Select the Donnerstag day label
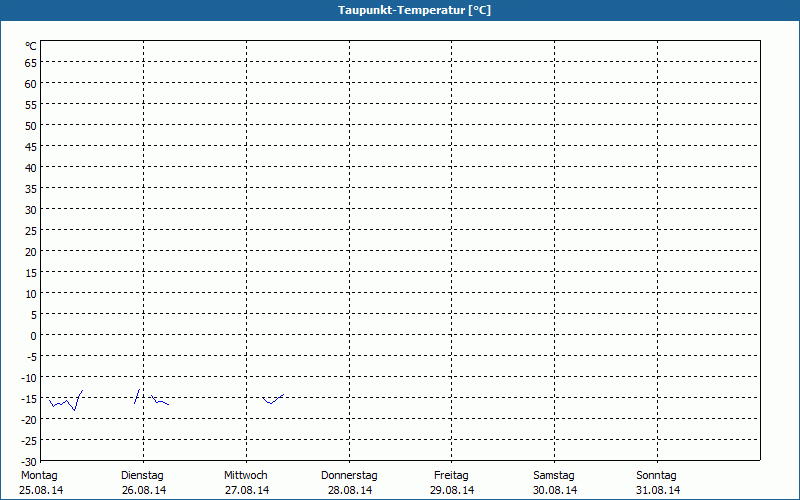This screenshot has height=500, width=800. pos(349,475)
